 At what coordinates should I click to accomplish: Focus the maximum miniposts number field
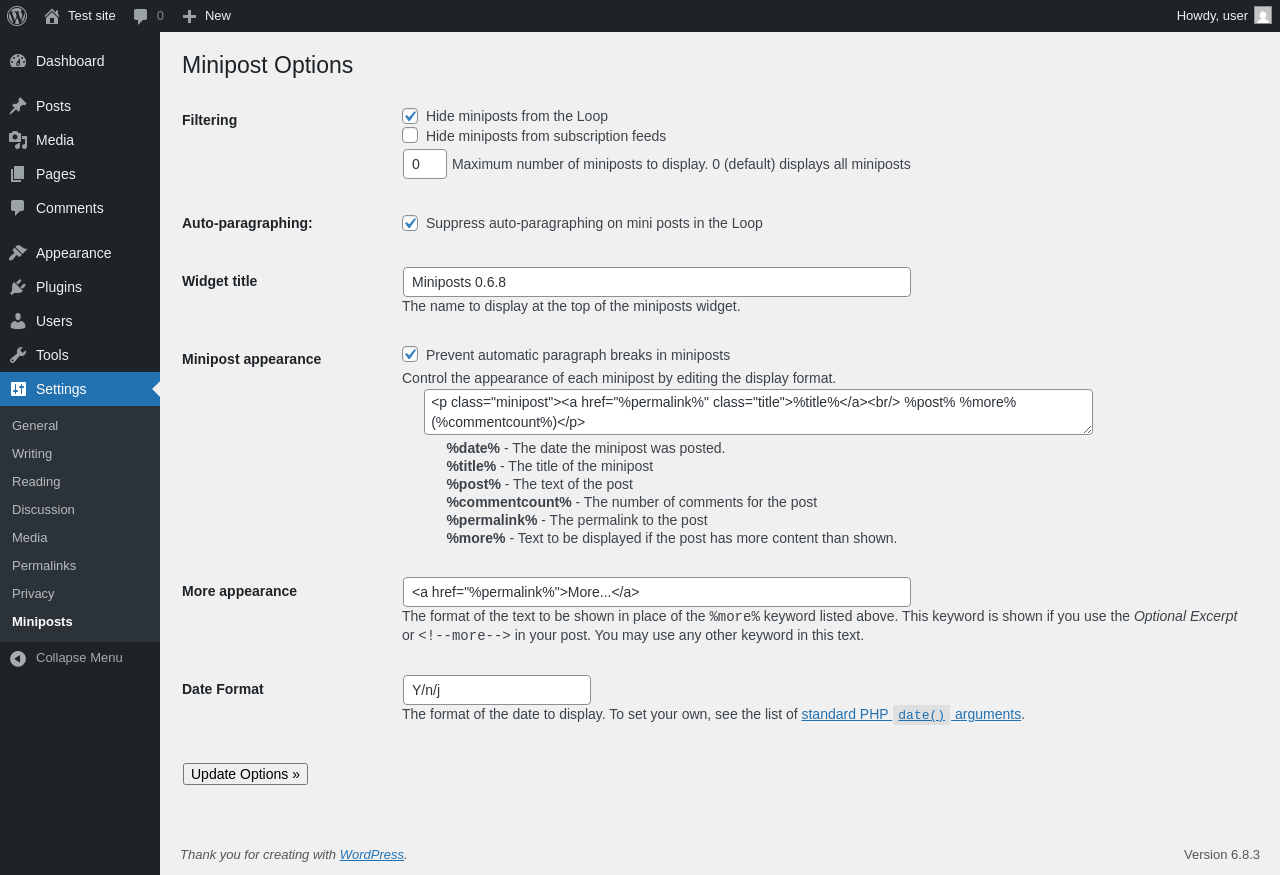point(425,164)
